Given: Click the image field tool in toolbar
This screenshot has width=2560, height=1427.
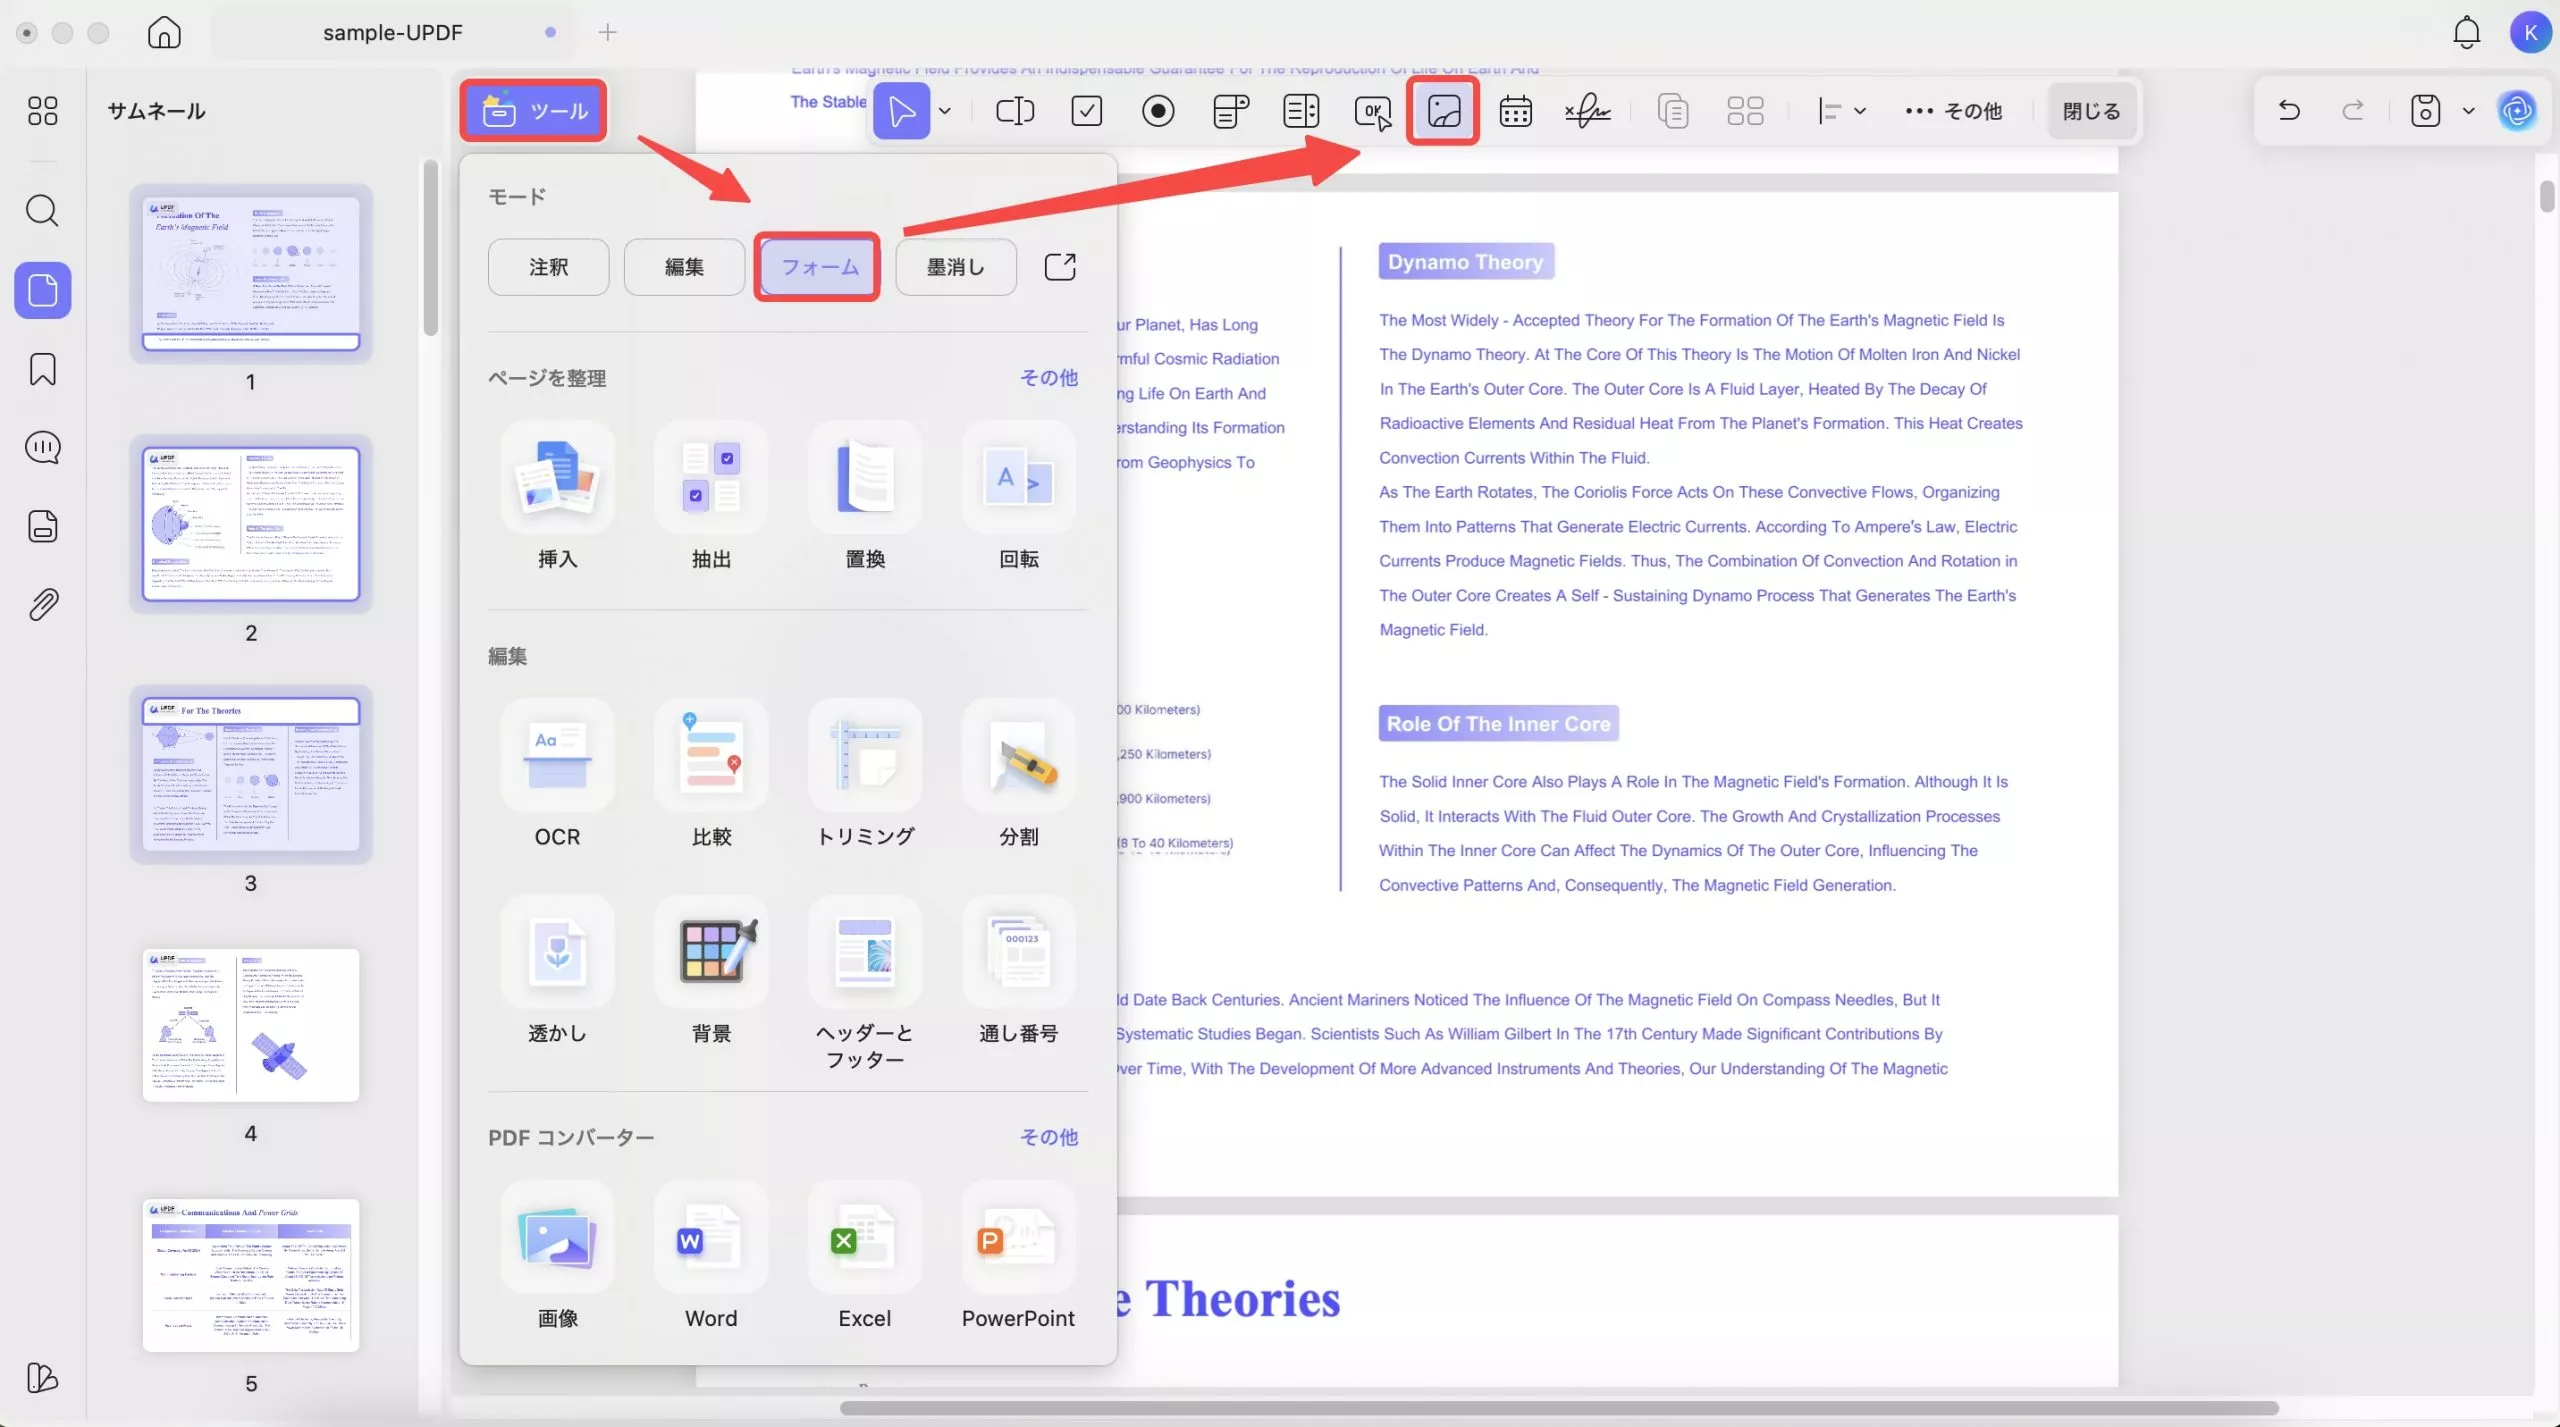Looking at the screenshot, I should (x=1443, y=111).
